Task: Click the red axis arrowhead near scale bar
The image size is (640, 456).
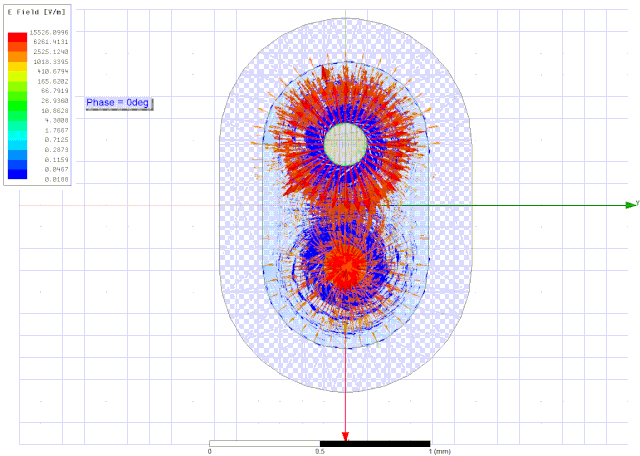Action: tap(345, 436)
